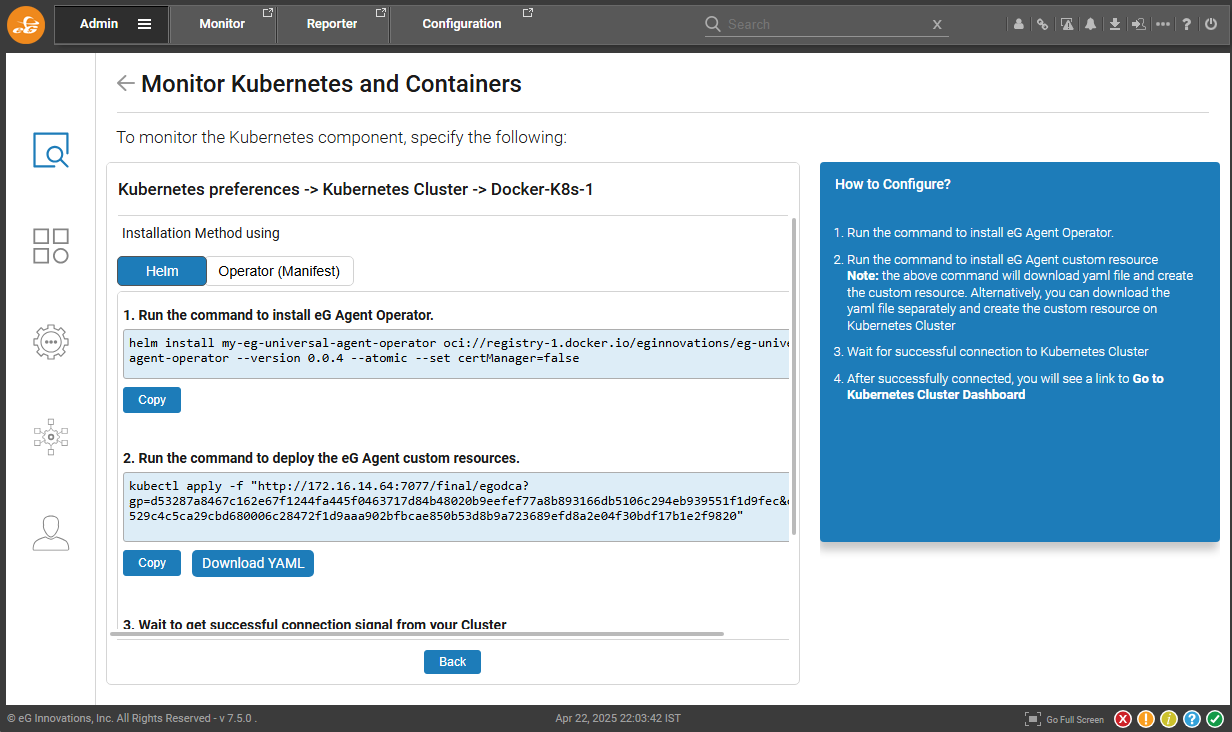Screen dimensions: 1232x732
Task: Click the vertical scrollbar in the panel
Action: 794,377
